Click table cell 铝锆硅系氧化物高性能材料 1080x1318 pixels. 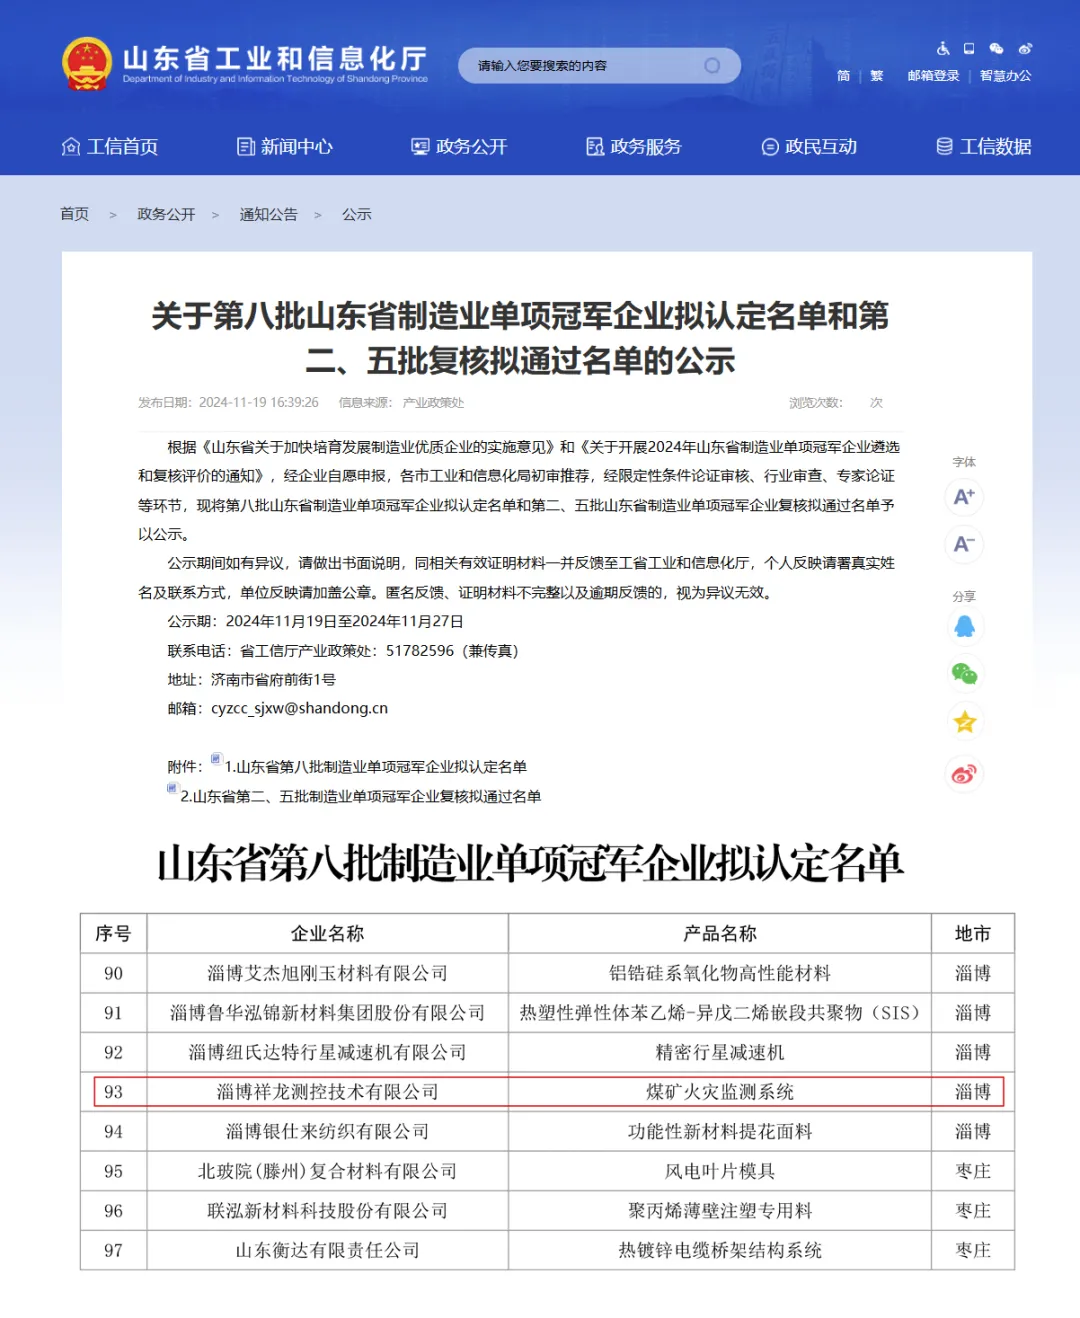pos(720,974)
